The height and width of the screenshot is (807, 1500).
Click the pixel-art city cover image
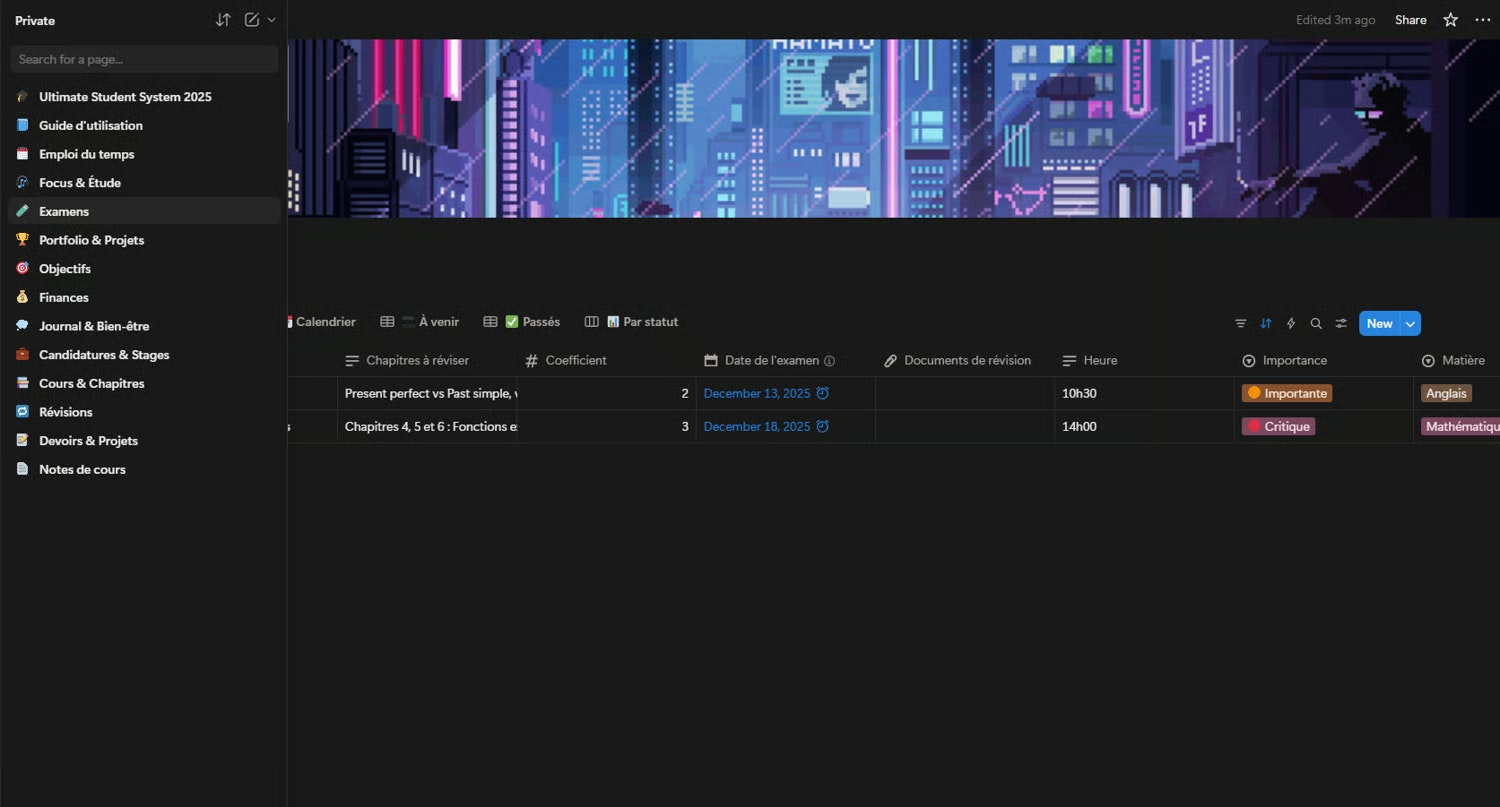tap(894, 128)
